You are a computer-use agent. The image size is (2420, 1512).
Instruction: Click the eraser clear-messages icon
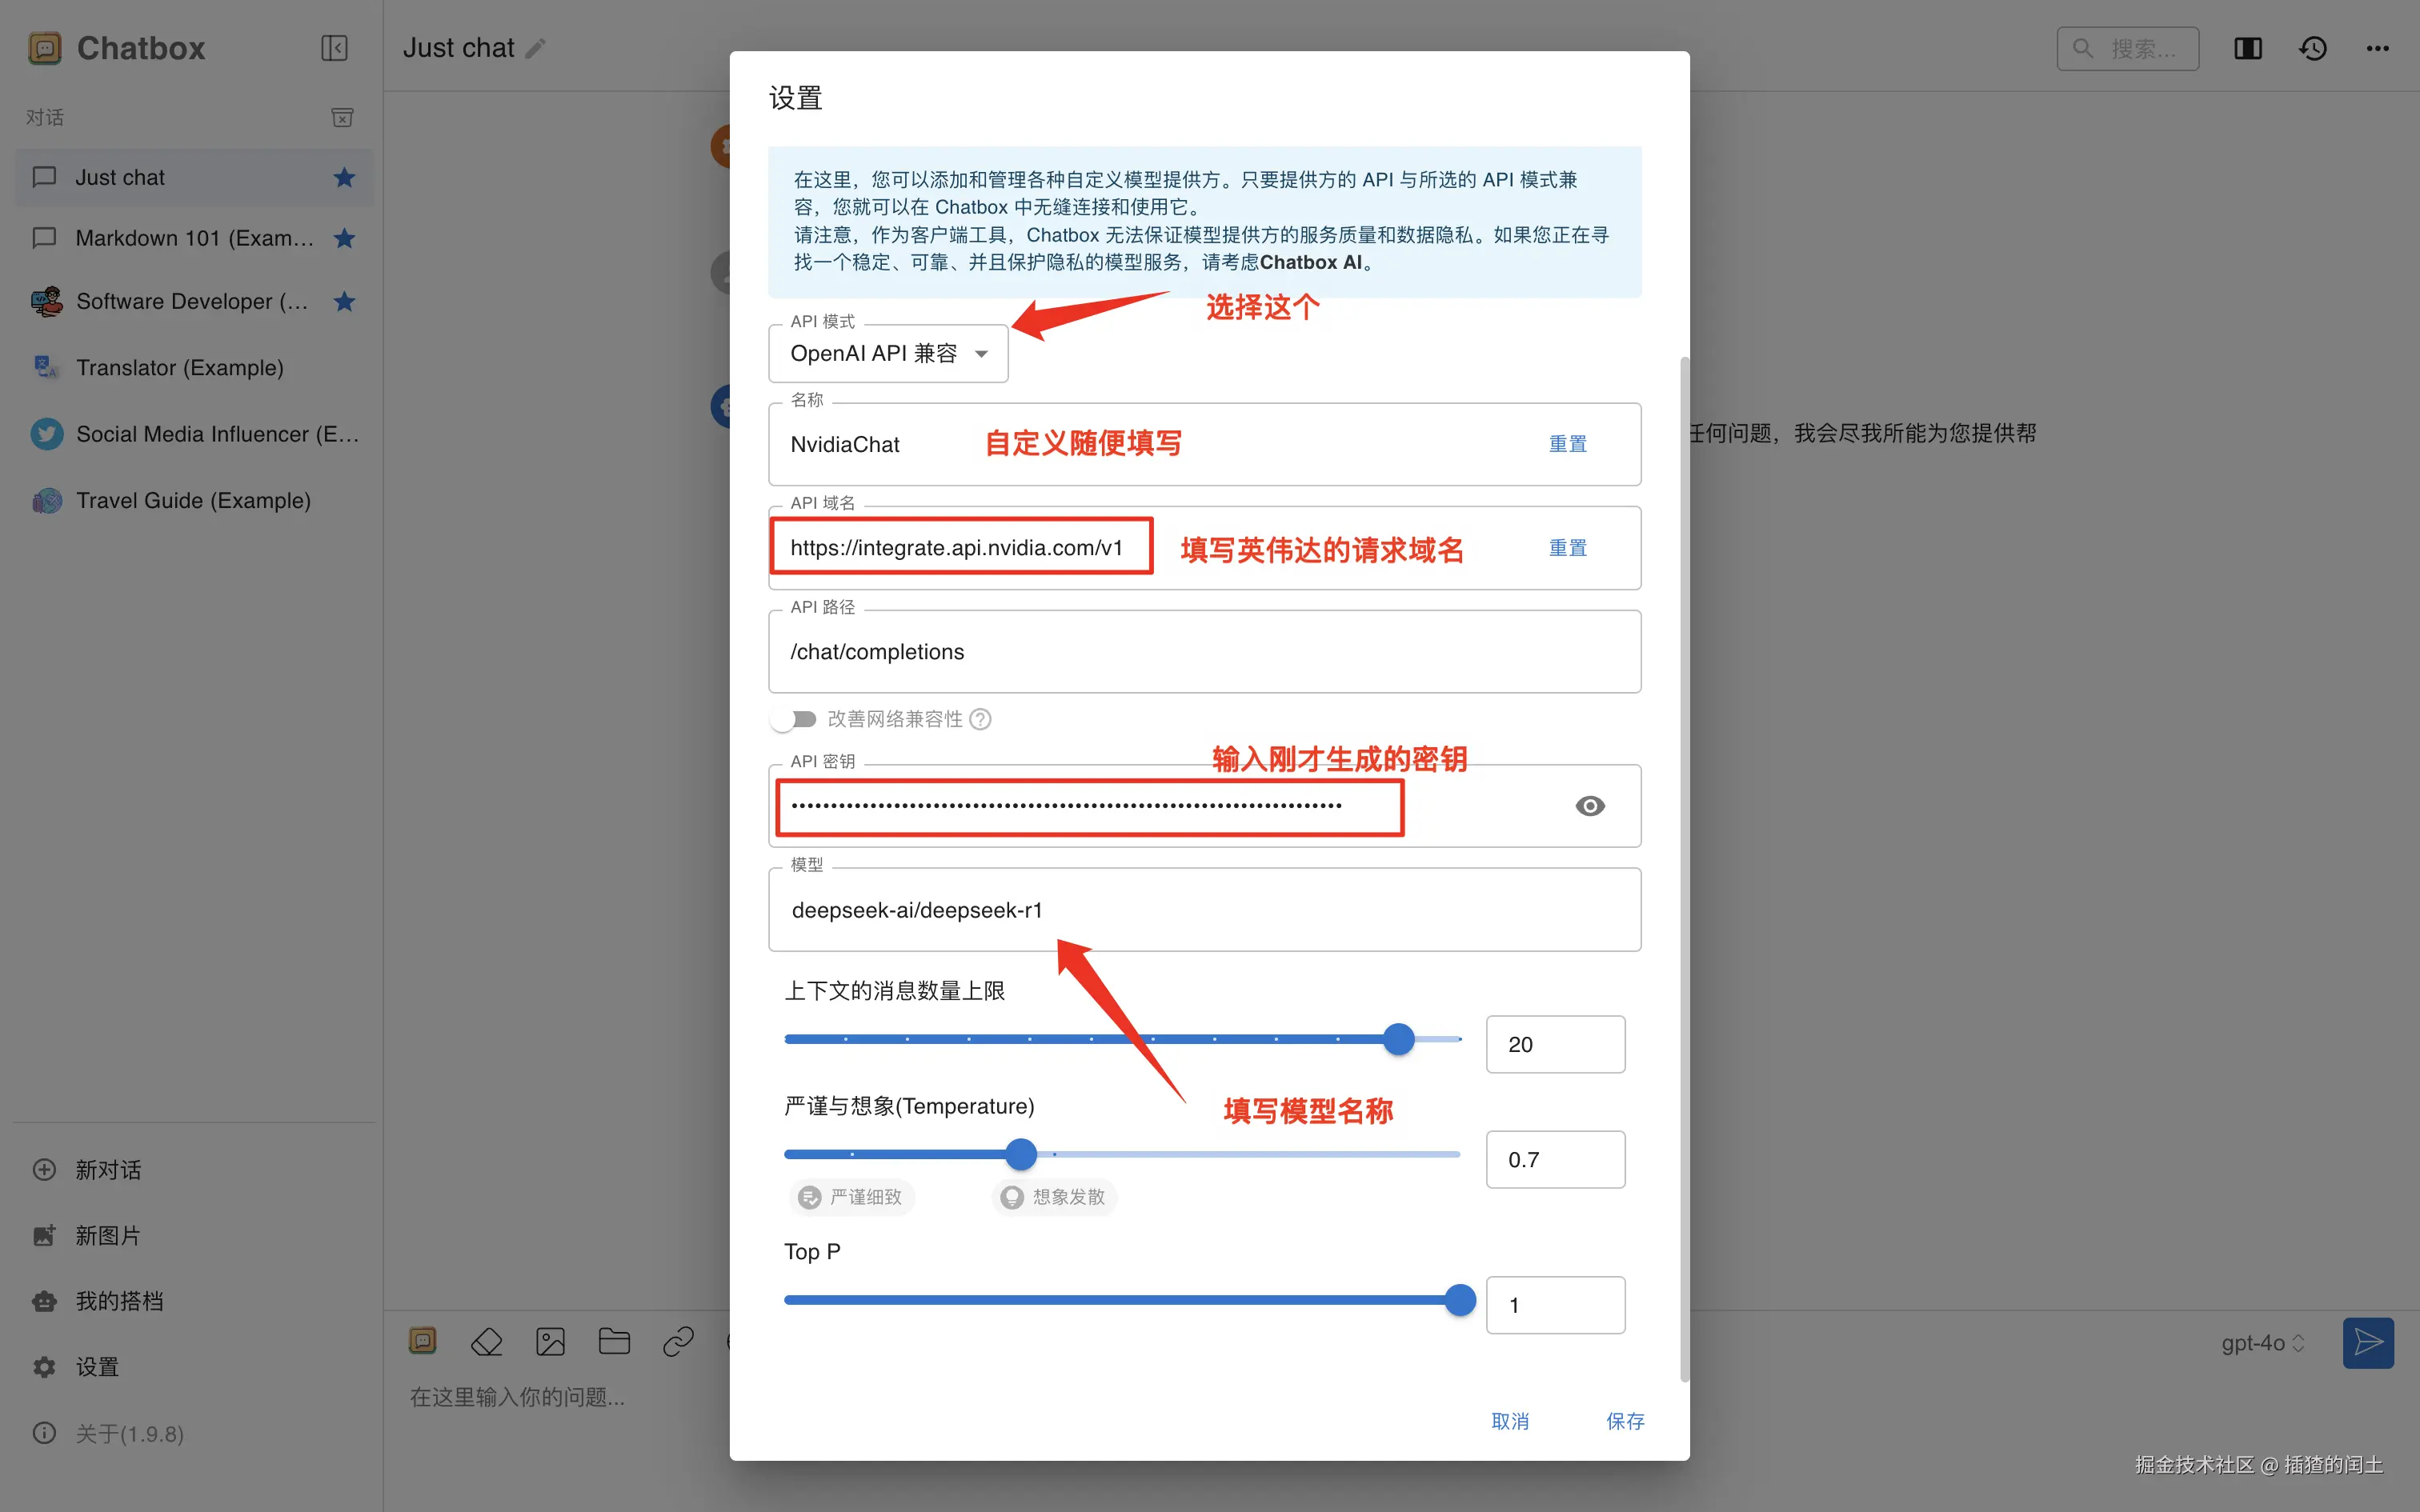click(x=486, y=1342)
